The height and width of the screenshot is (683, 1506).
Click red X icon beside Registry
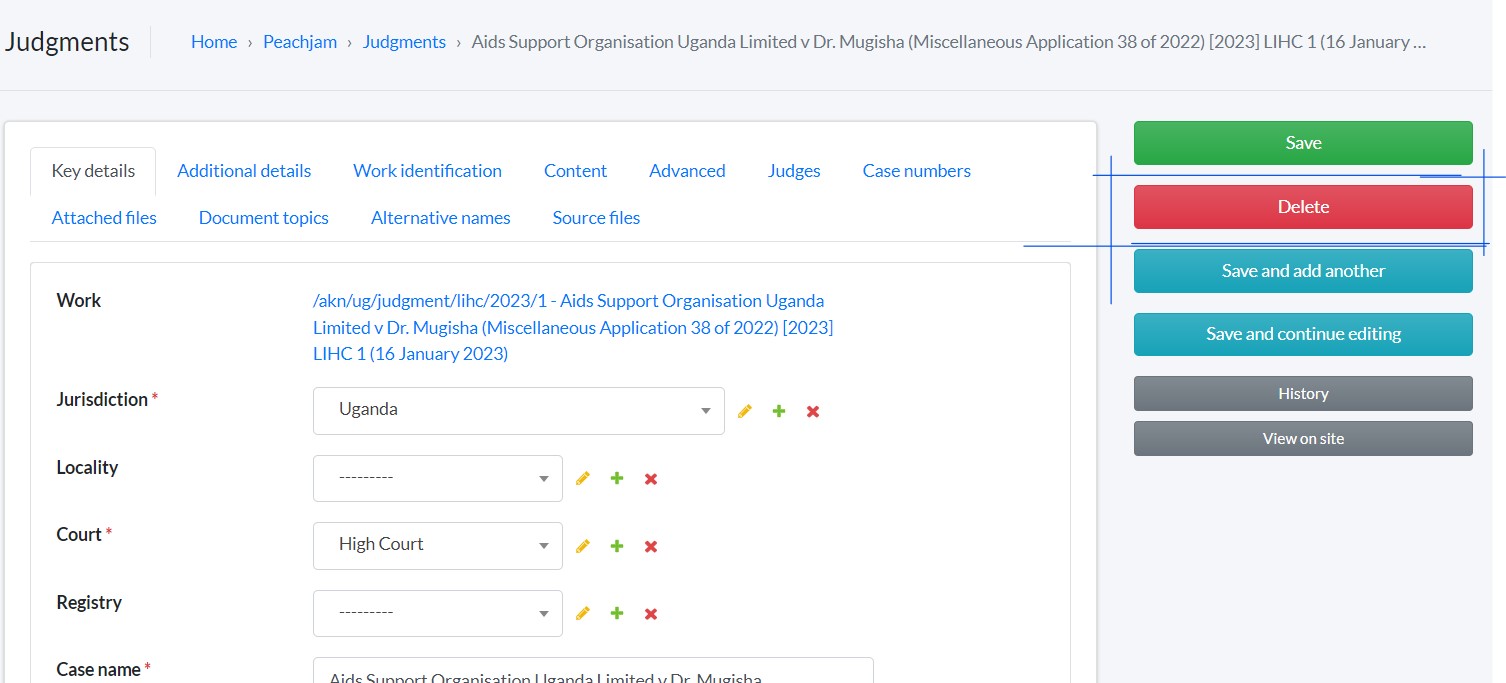tap(651, 613)
